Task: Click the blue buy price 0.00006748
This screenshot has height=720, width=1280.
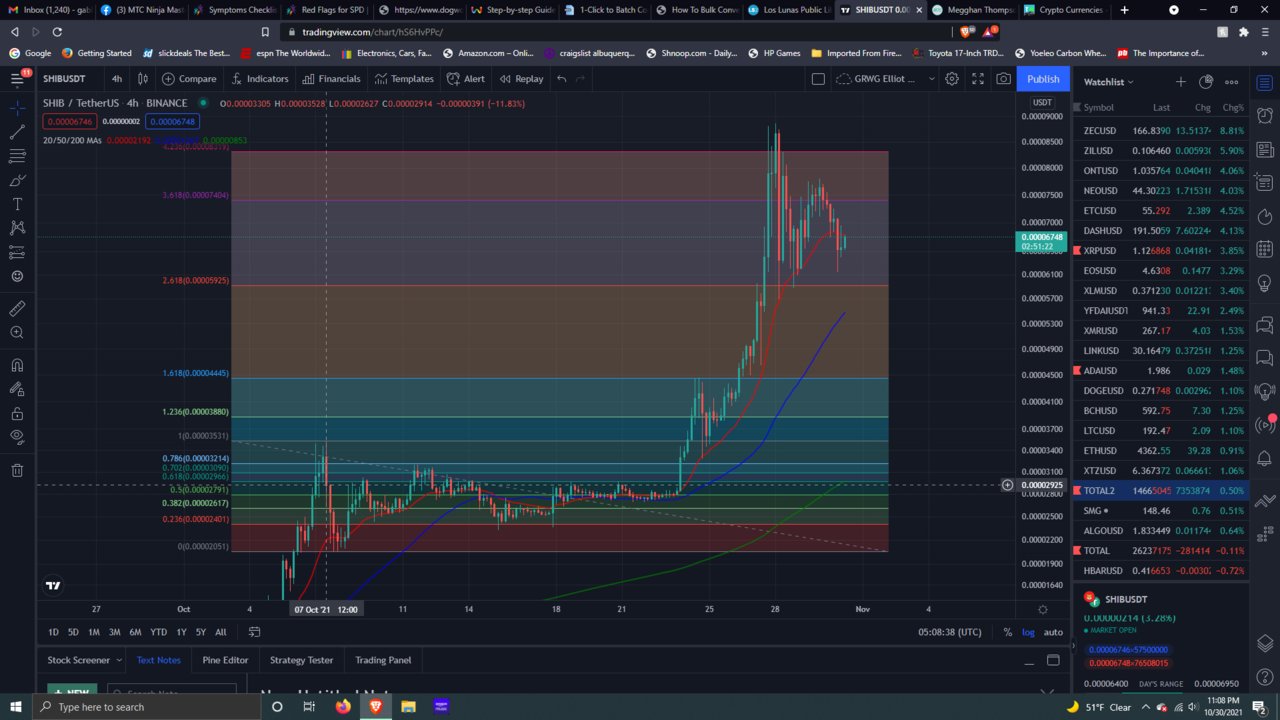Action: pos(172,121)
